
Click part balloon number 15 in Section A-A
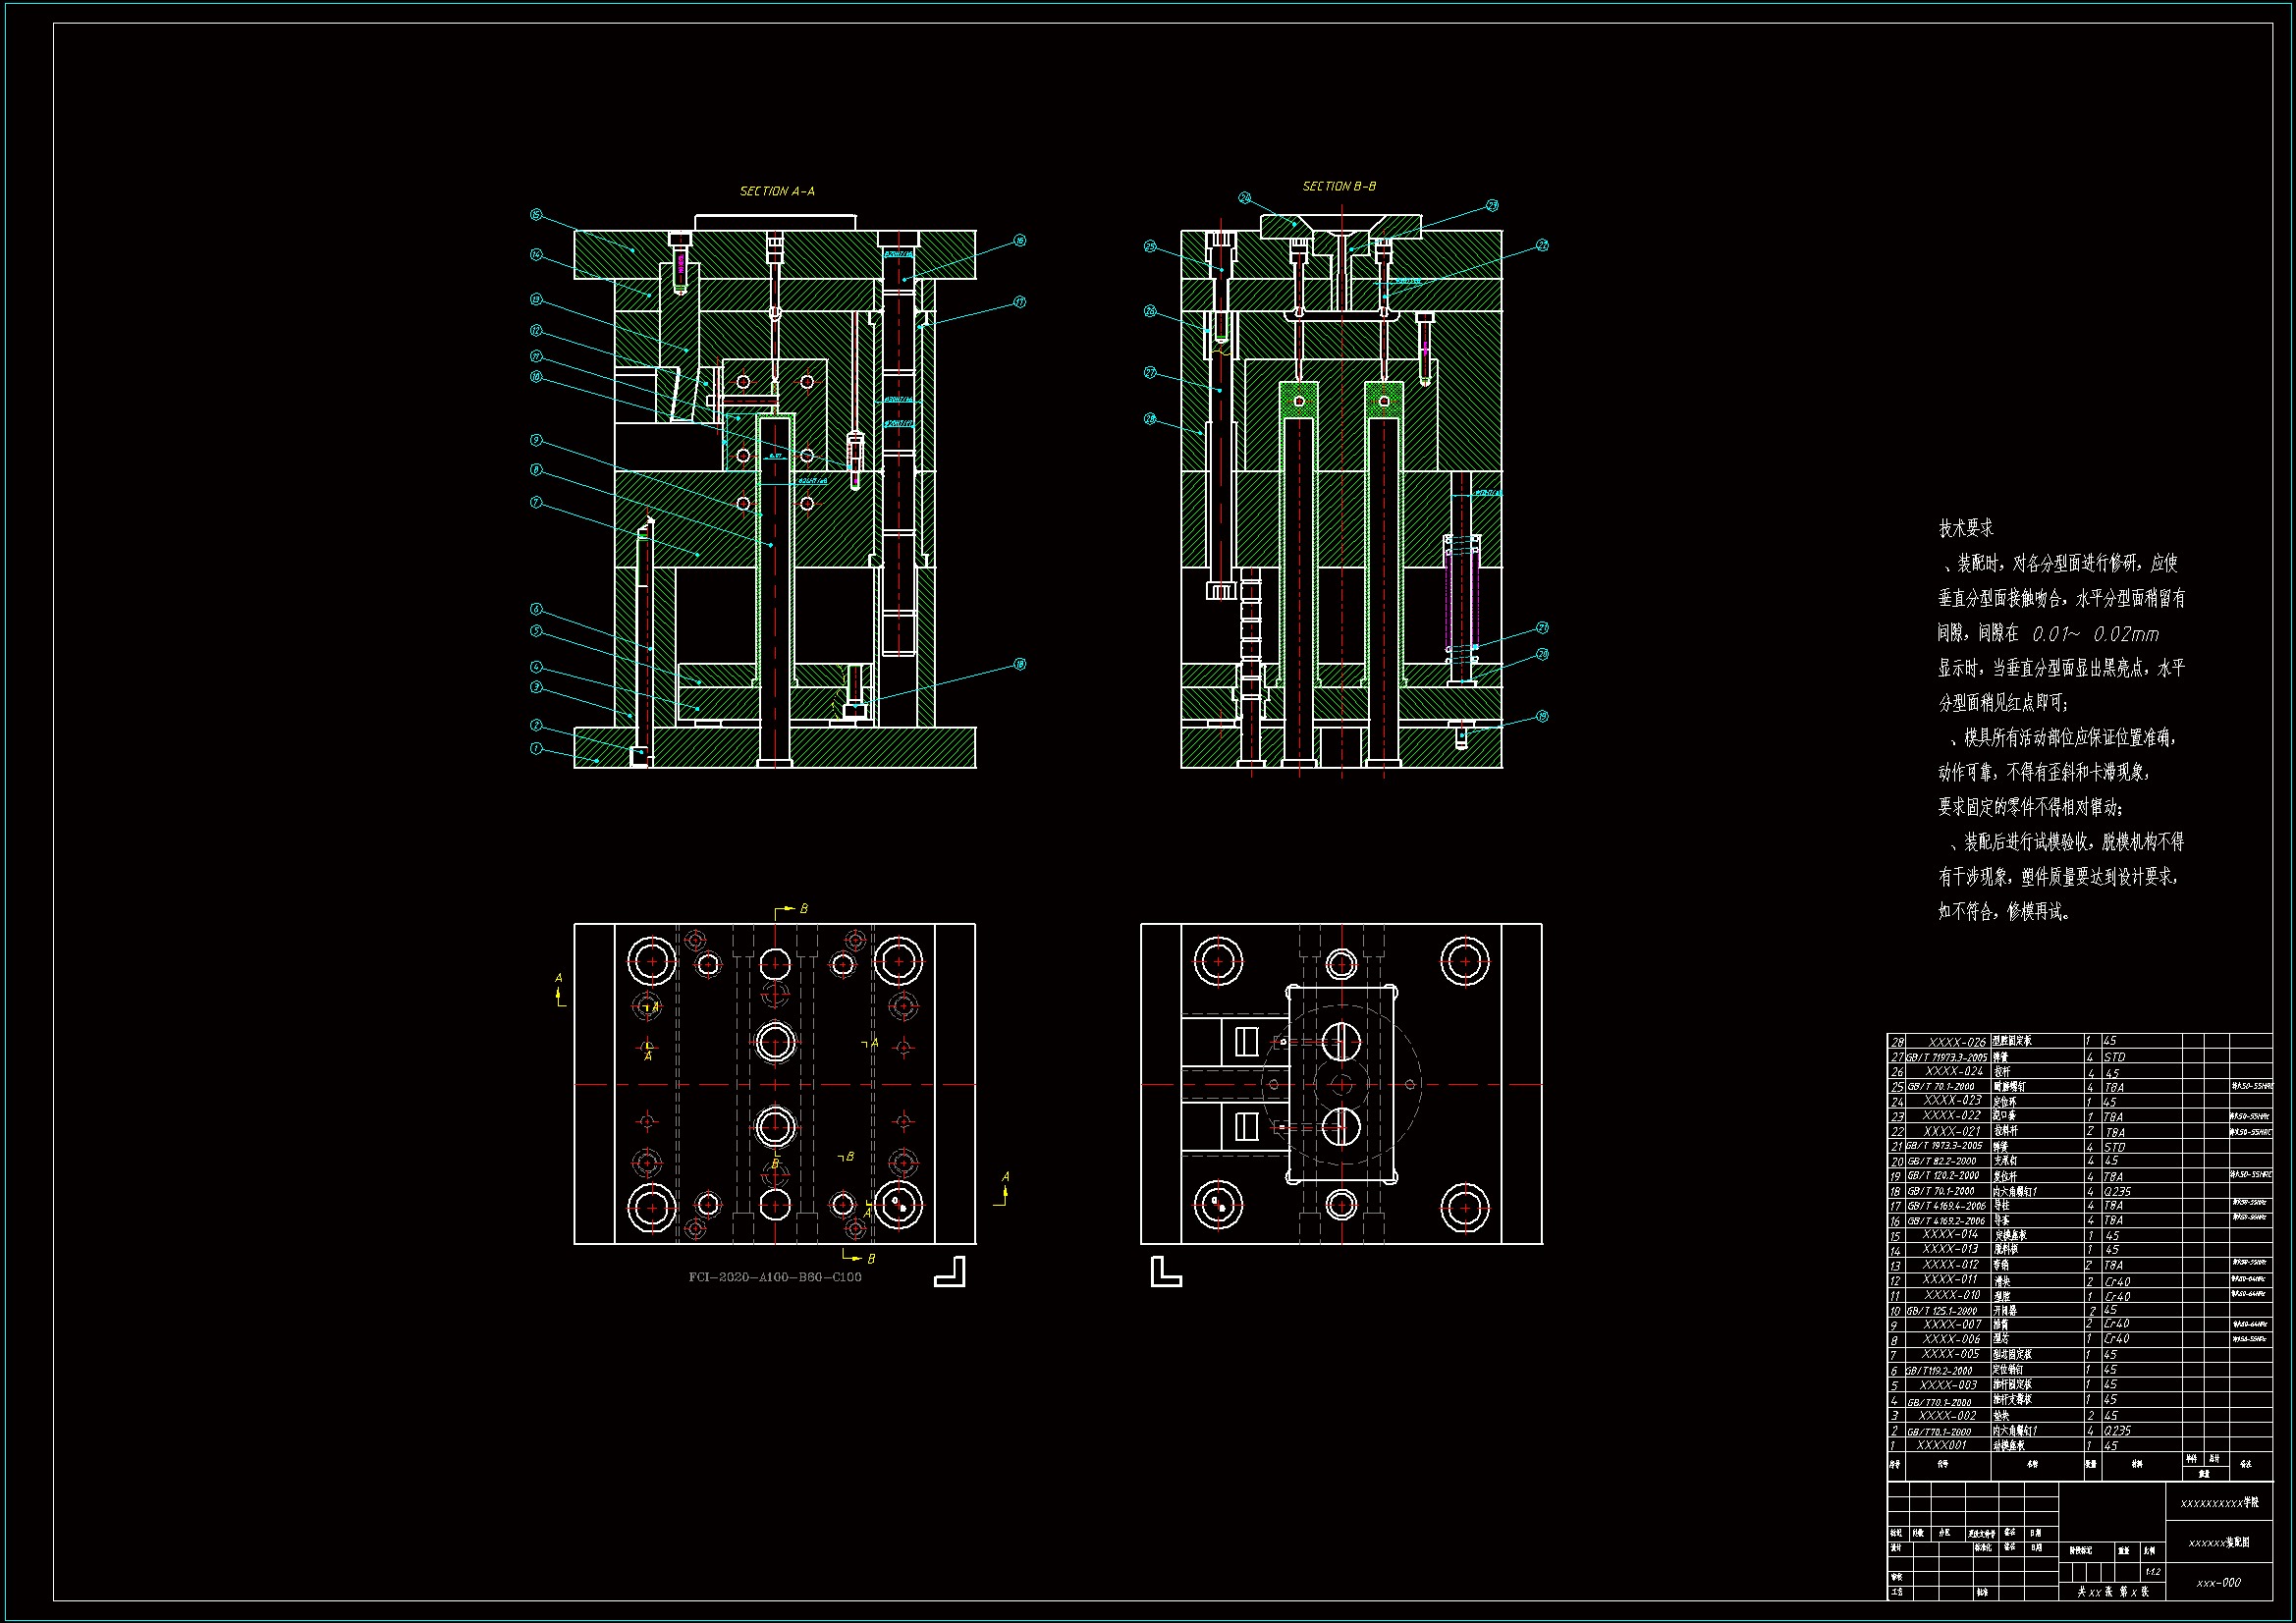point(536,215)
